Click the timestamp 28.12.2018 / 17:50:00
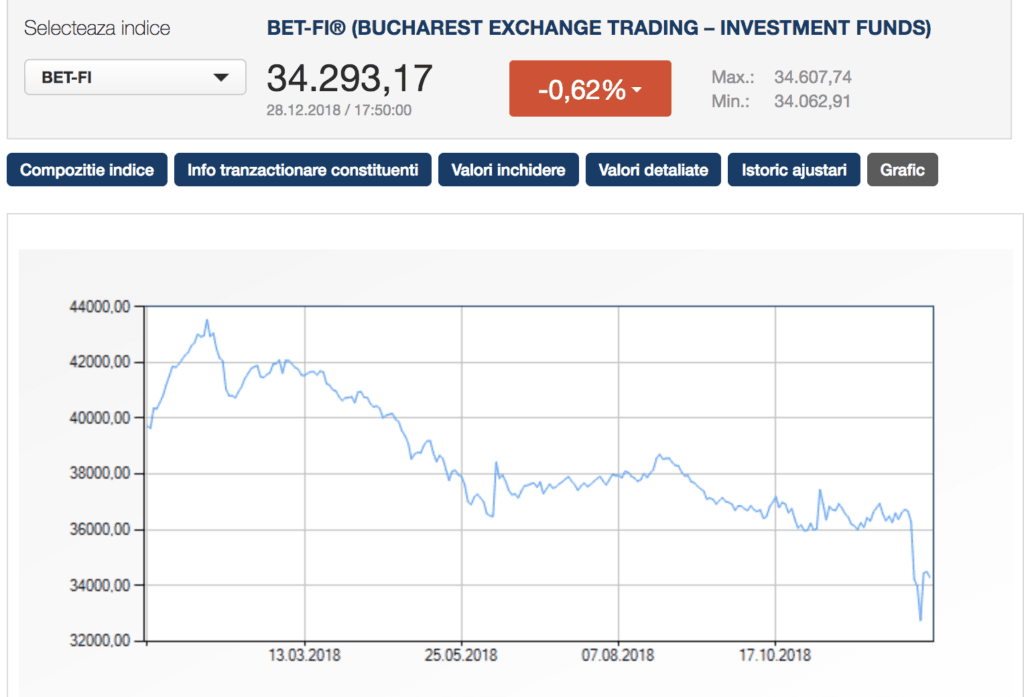The image size is (1024, 697). [x=339, y=110]
